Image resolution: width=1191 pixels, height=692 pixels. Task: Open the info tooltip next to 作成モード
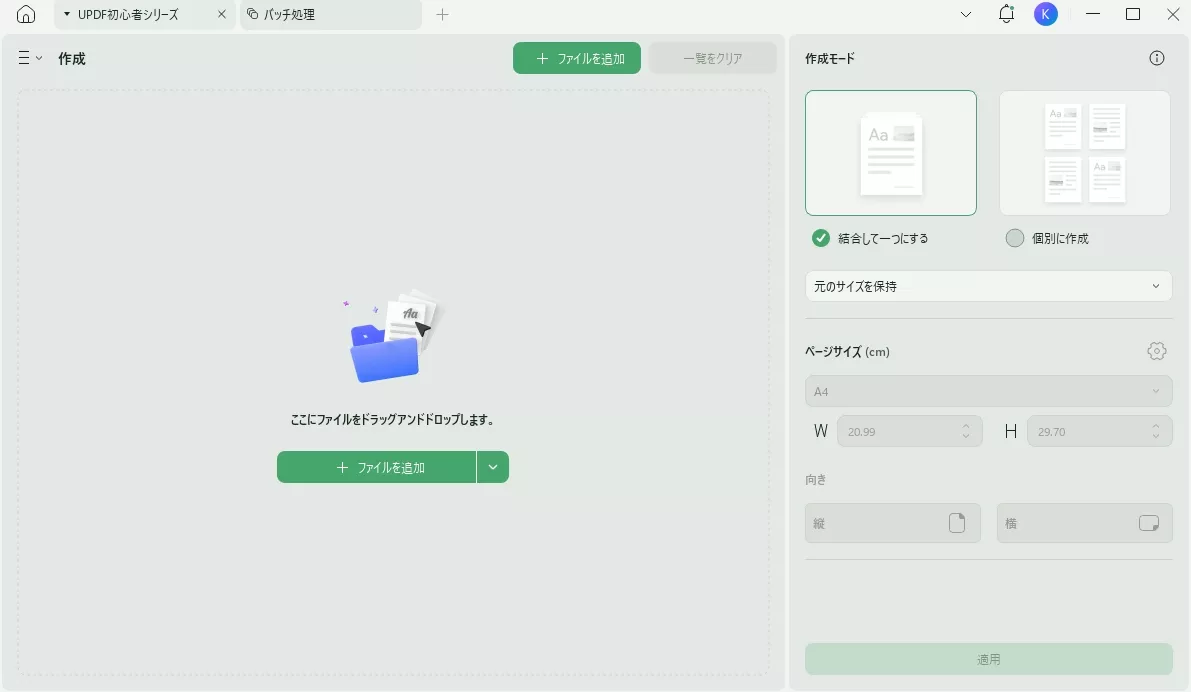click(x=1157, y=58)
